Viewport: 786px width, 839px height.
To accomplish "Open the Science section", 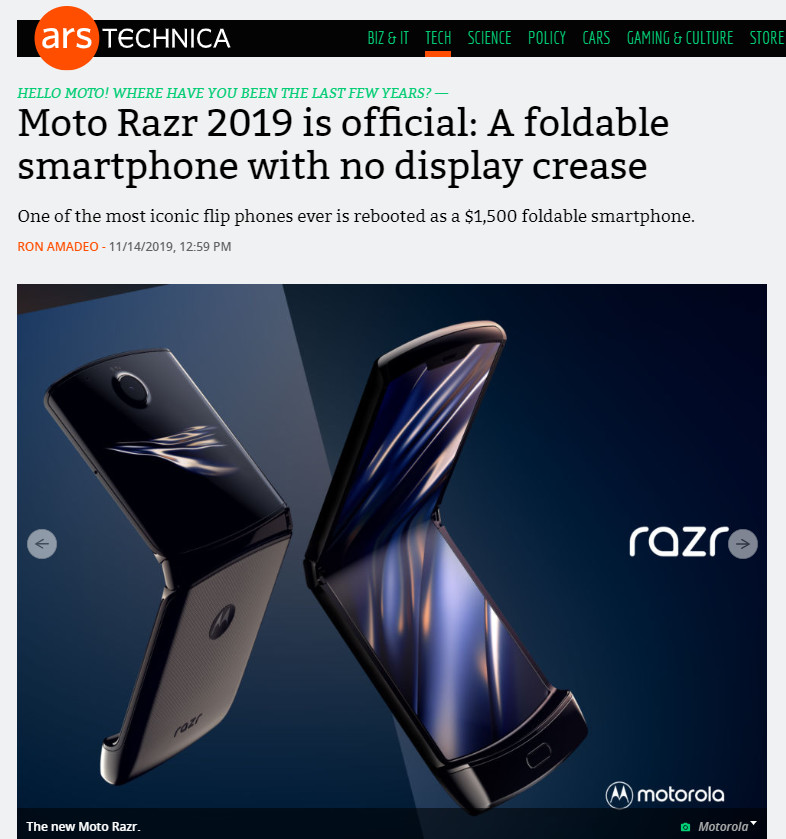I will (x=489, y=38).
